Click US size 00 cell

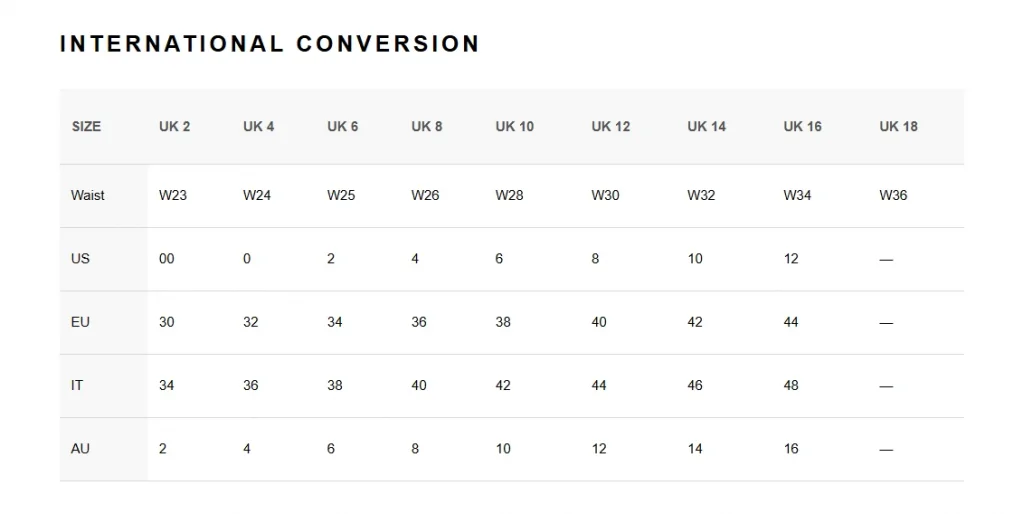click(166, 259)
